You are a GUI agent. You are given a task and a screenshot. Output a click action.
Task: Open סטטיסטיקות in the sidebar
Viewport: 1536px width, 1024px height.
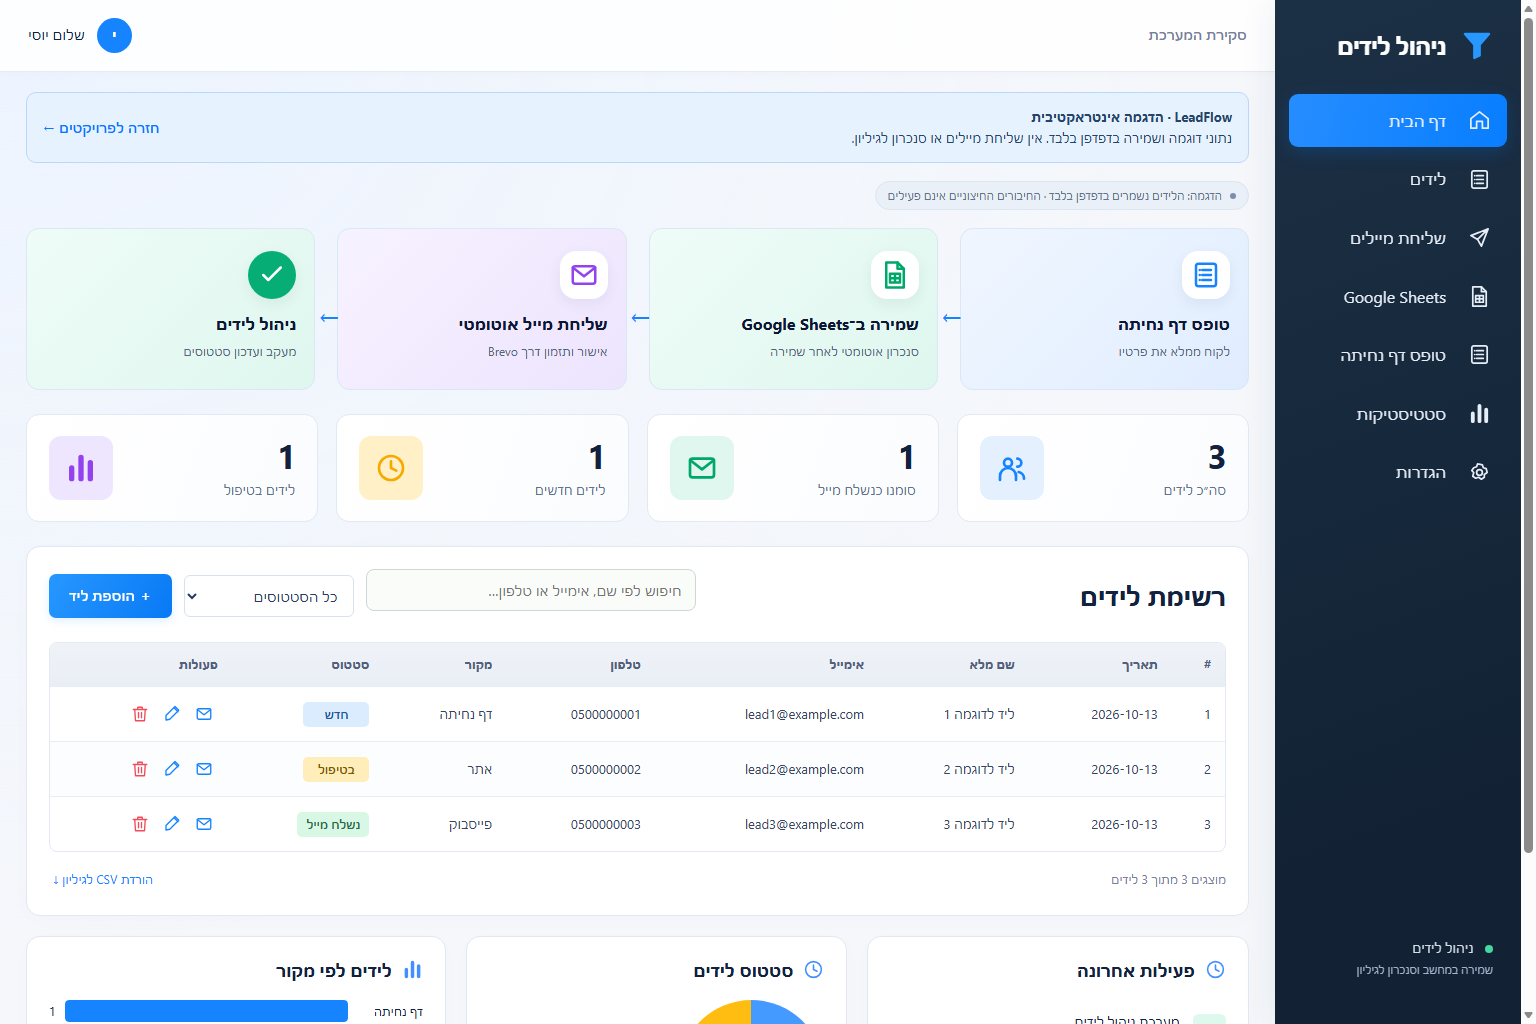pyautogui.click(x=1398, y=414)
